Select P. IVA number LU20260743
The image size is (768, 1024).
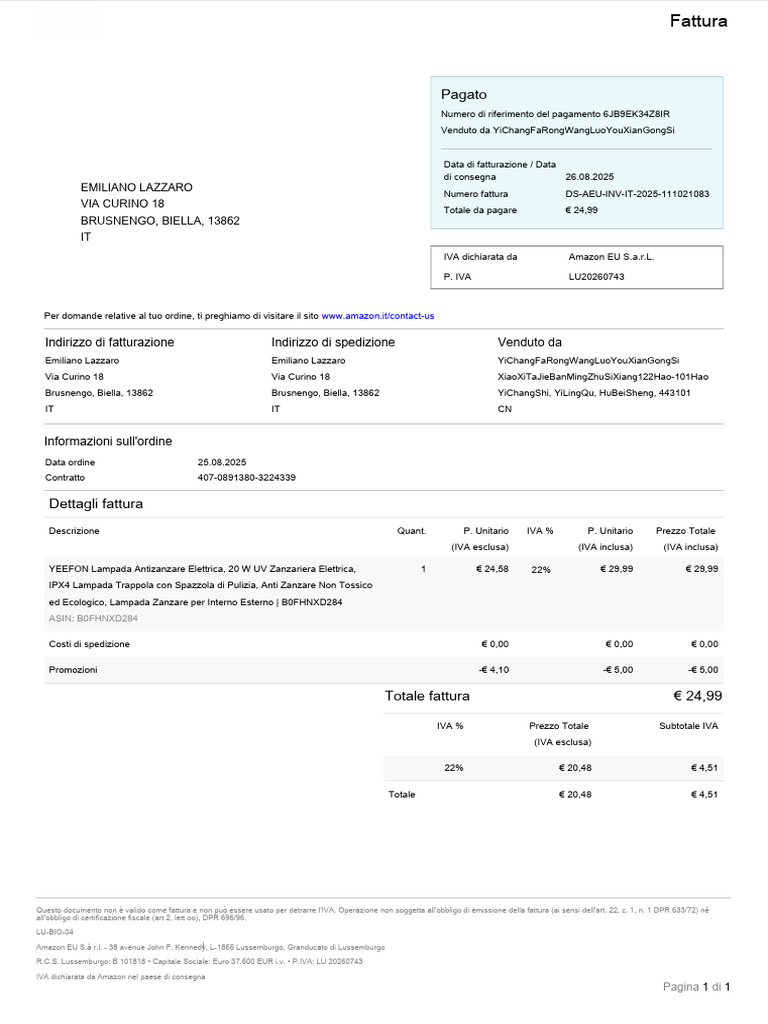596,276
